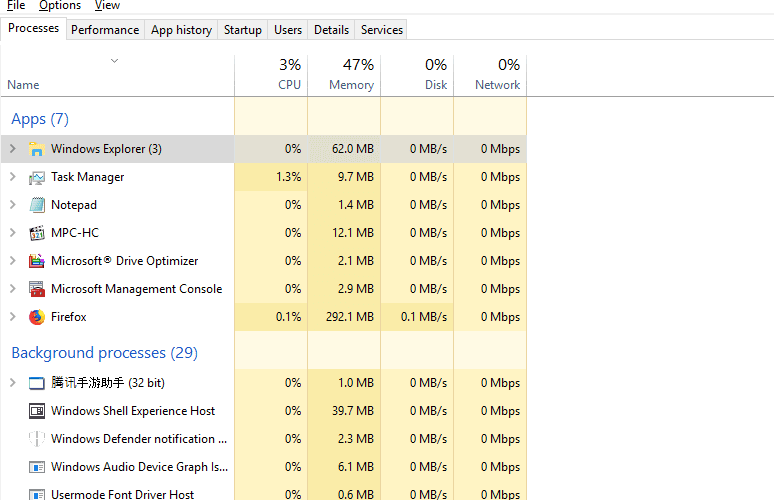Click Task Manager's 9.7 MB memory value
The height and width of the screenshot is (500, 774).
pyautogui.click(x=355, y=177)
